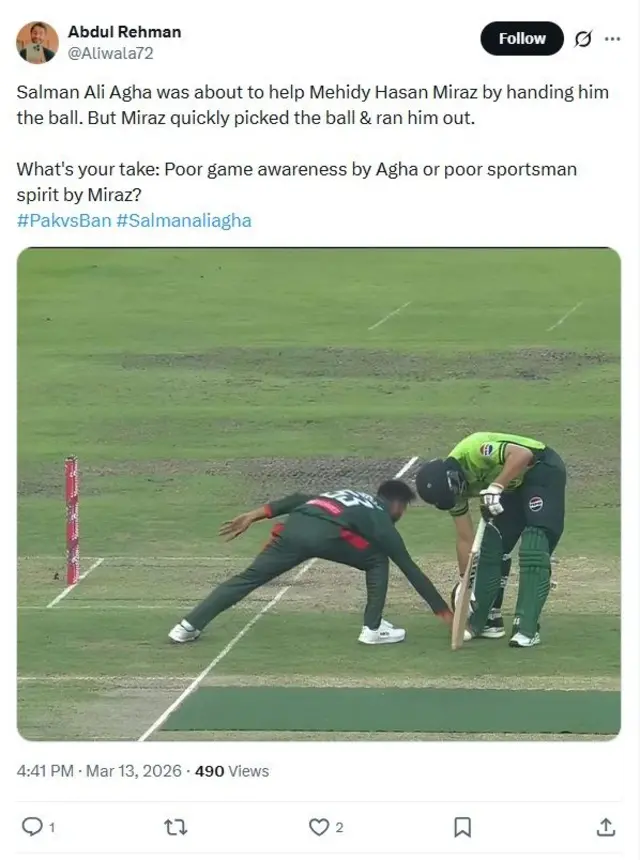Open the #PakvsBan hashtag
This screenshot has height=860, width=640.
pos(64,220)
